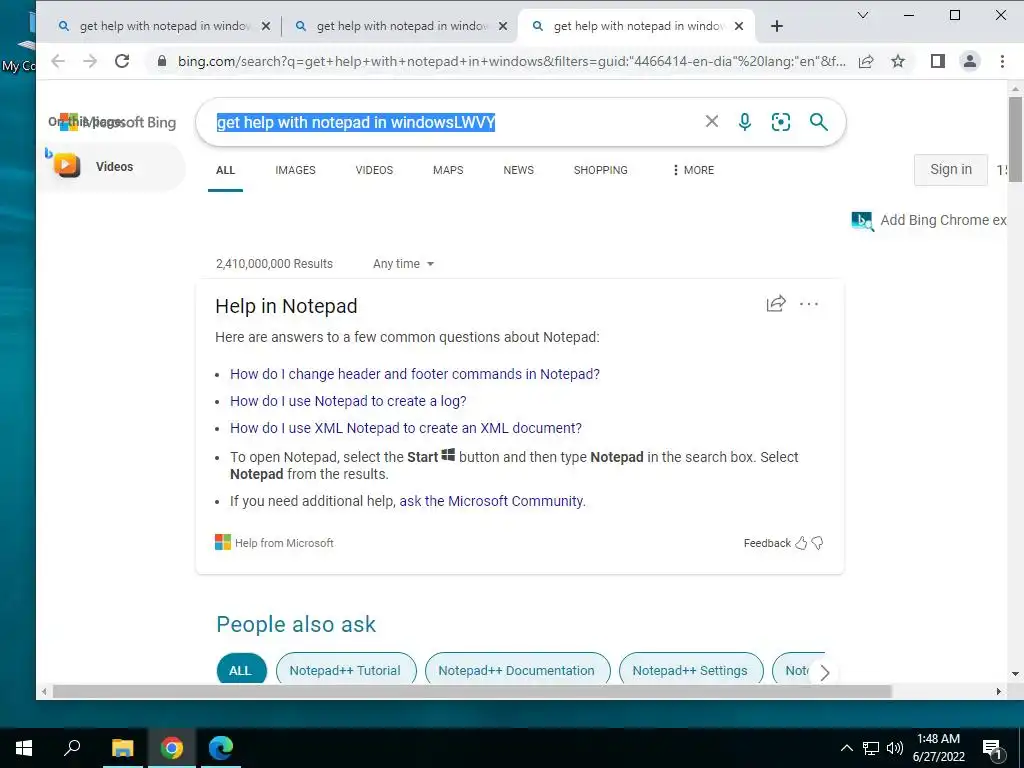Screen dimensions: 1024x768
Task: Share the Help in Notepad card
Action: (x=776, y=304)
